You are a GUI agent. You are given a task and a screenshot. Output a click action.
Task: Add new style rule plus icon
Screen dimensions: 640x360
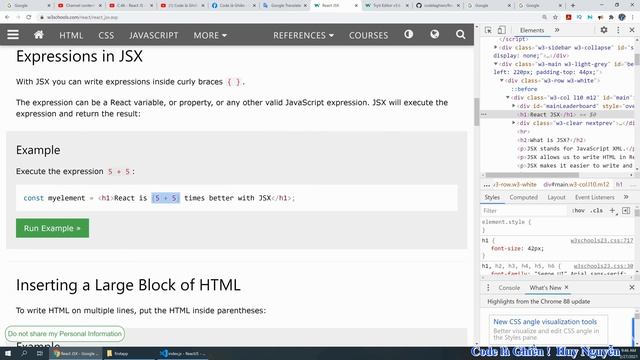(612, 211)
